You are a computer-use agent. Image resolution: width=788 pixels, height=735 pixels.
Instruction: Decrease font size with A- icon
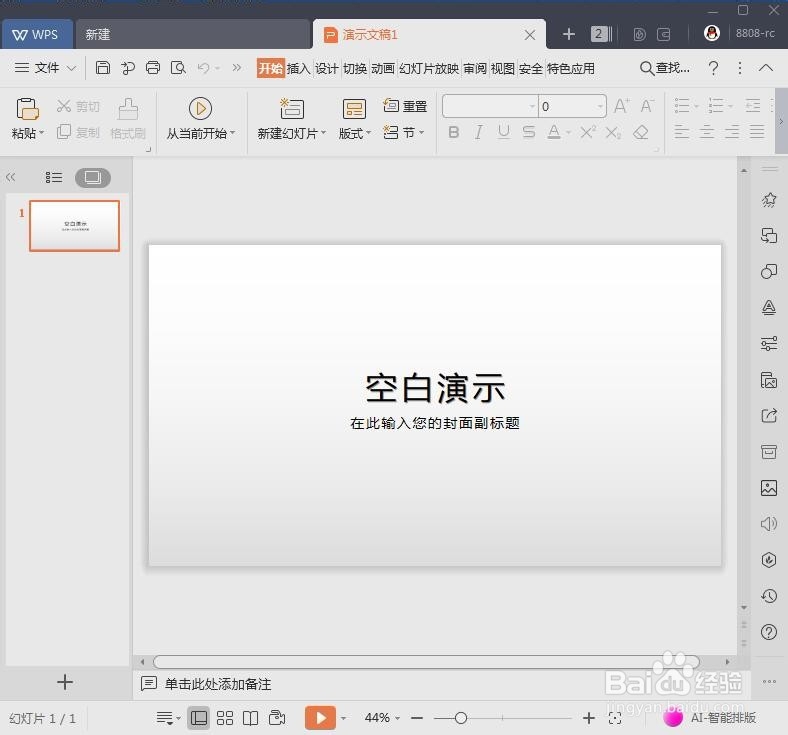pyautogui.click(x=647, y=106)
